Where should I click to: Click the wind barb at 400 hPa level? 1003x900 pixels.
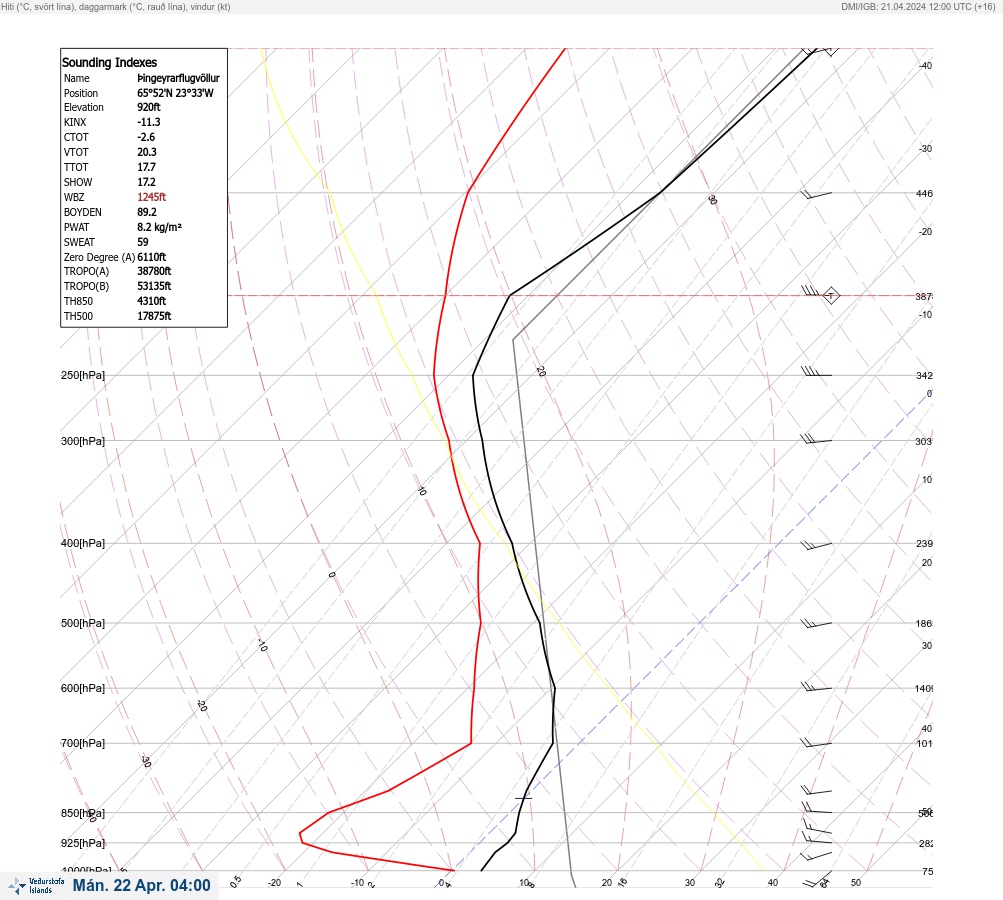(816, 545)
